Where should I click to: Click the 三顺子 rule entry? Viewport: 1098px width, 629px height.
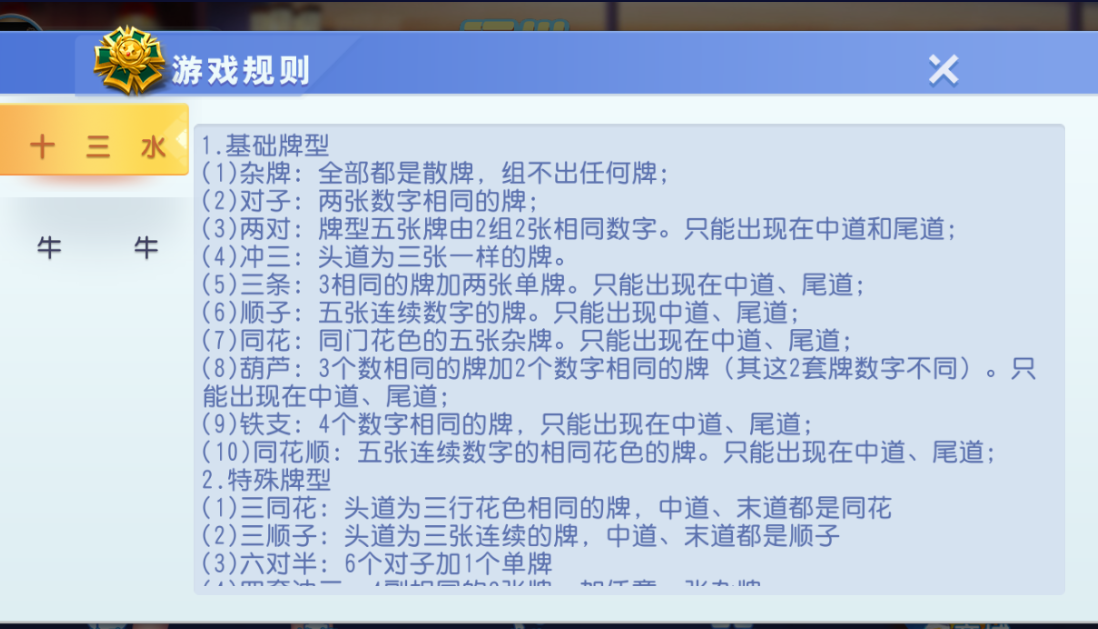tap(500, 535)
